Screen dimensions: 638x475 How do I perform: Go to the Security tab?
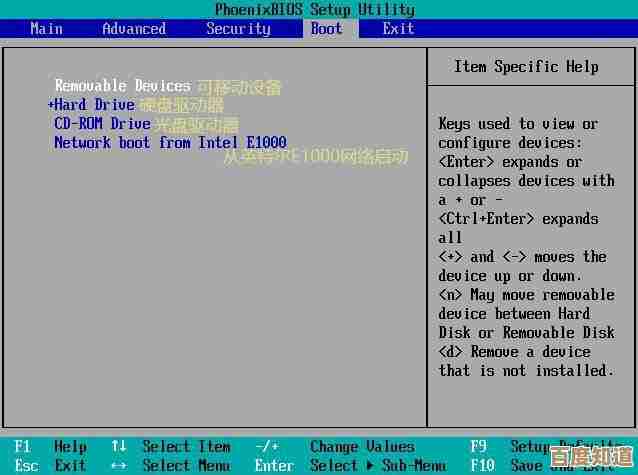[238, 28]
